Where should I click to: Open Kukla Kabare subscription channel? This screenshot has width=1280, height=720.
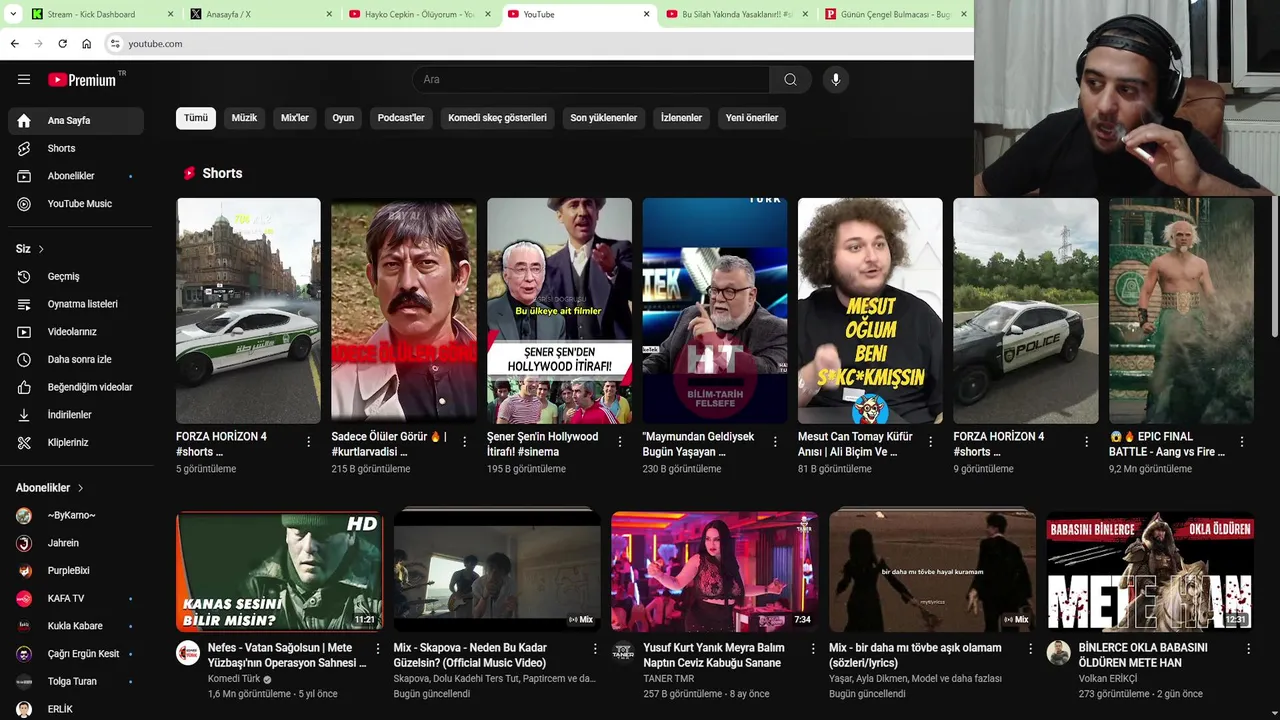coord(76,626)
